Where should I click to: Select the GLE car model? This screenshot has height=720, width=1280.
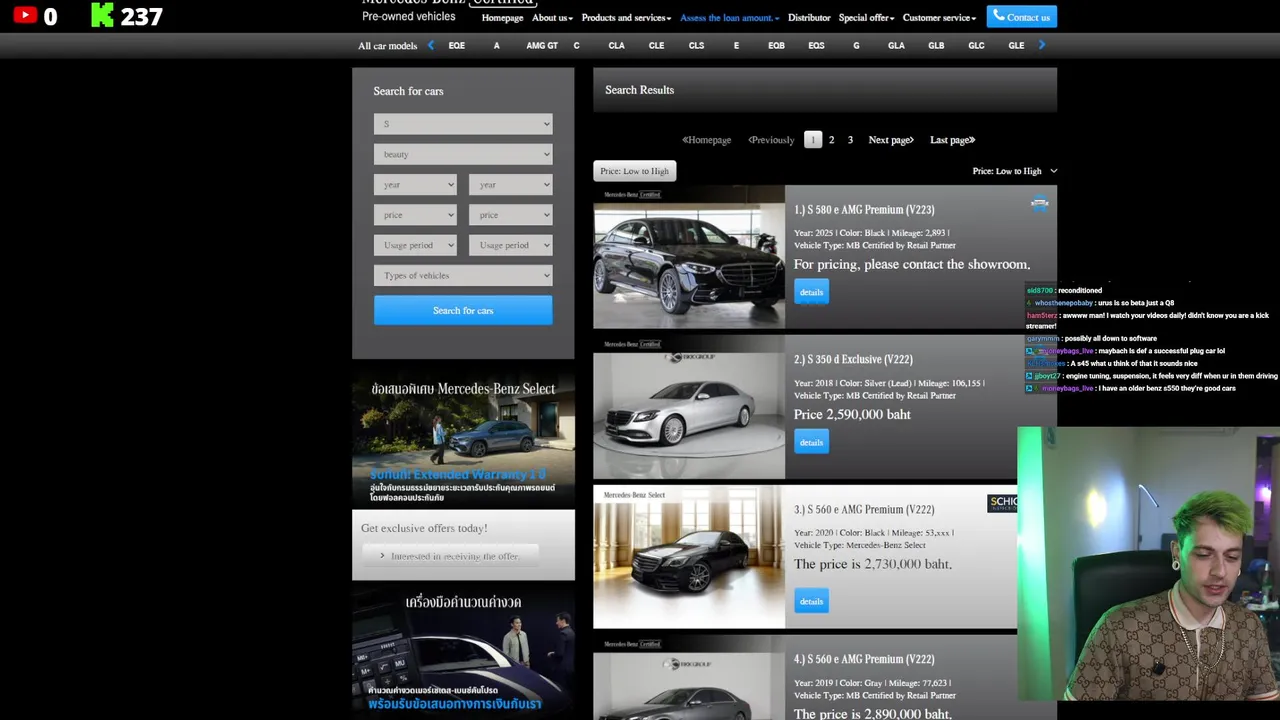coord(1016,46)
